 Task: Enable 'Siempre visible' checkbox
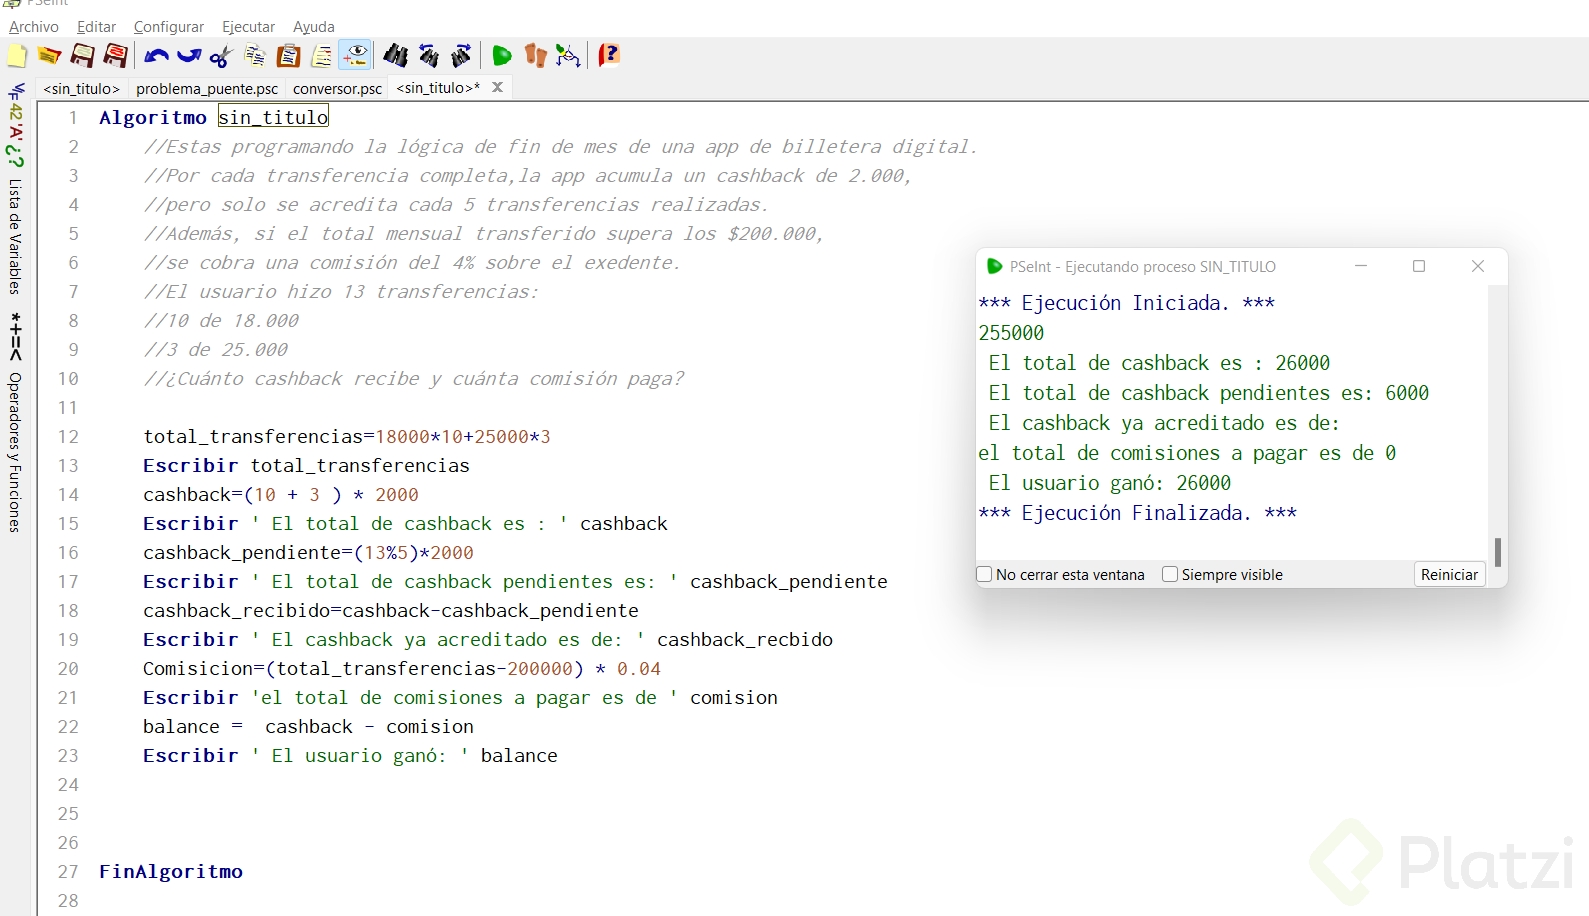pos(1170,574)
